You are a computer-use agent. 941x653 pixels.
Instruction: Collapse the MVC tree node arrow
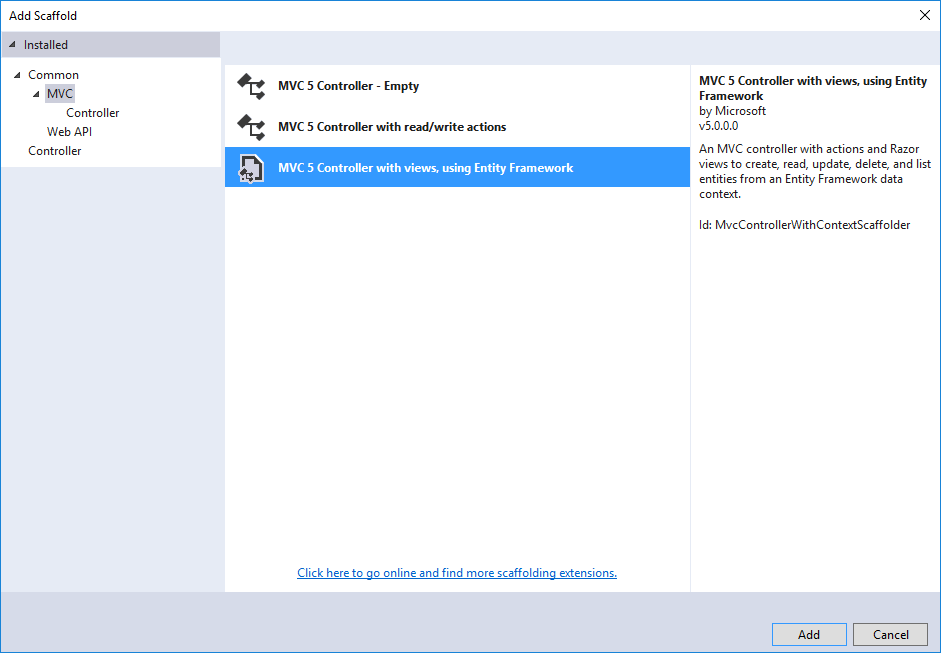[x=36, y=94]
